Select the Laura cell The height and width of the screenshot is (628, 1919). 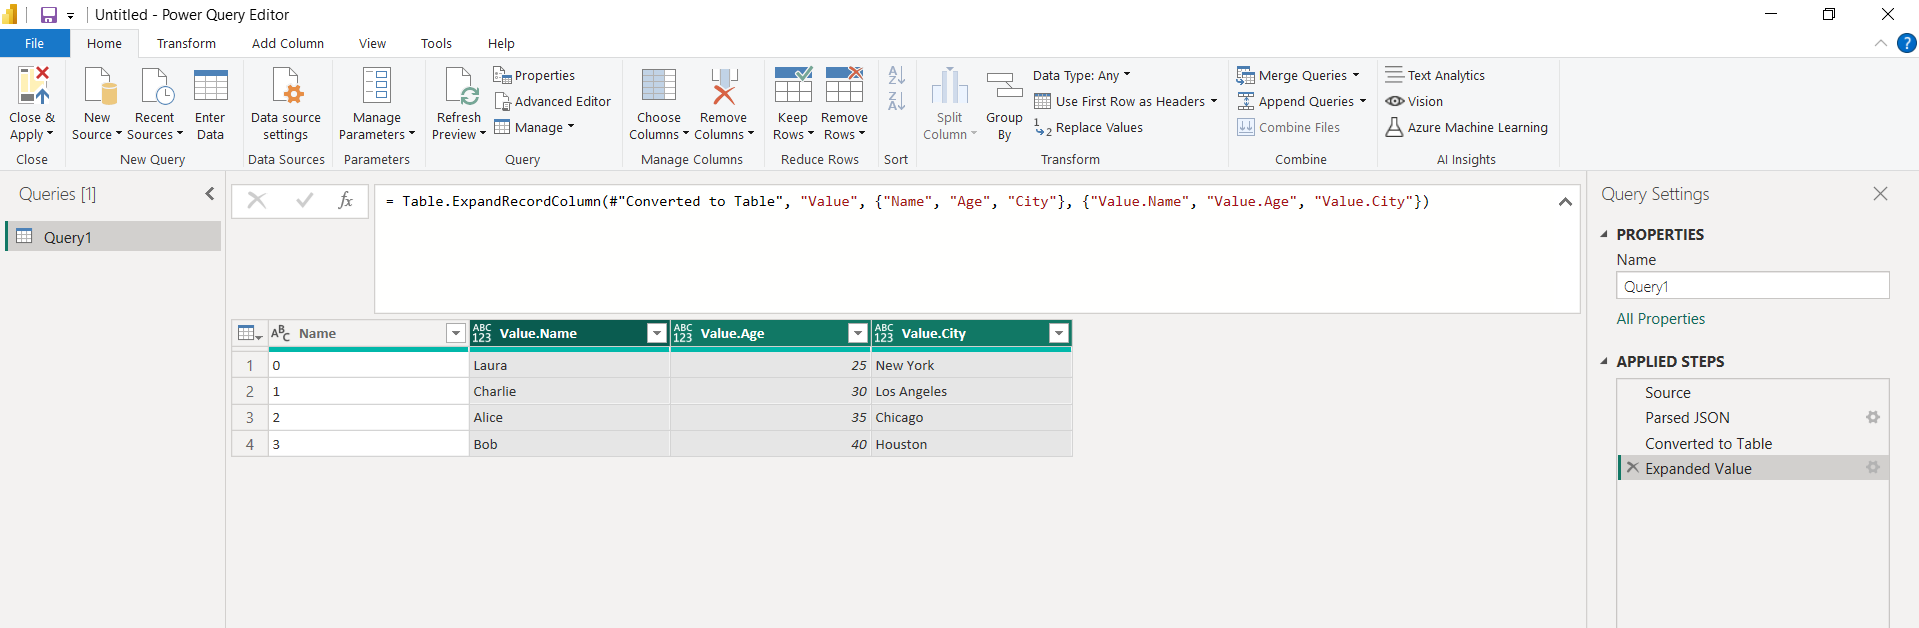(569, 365)
